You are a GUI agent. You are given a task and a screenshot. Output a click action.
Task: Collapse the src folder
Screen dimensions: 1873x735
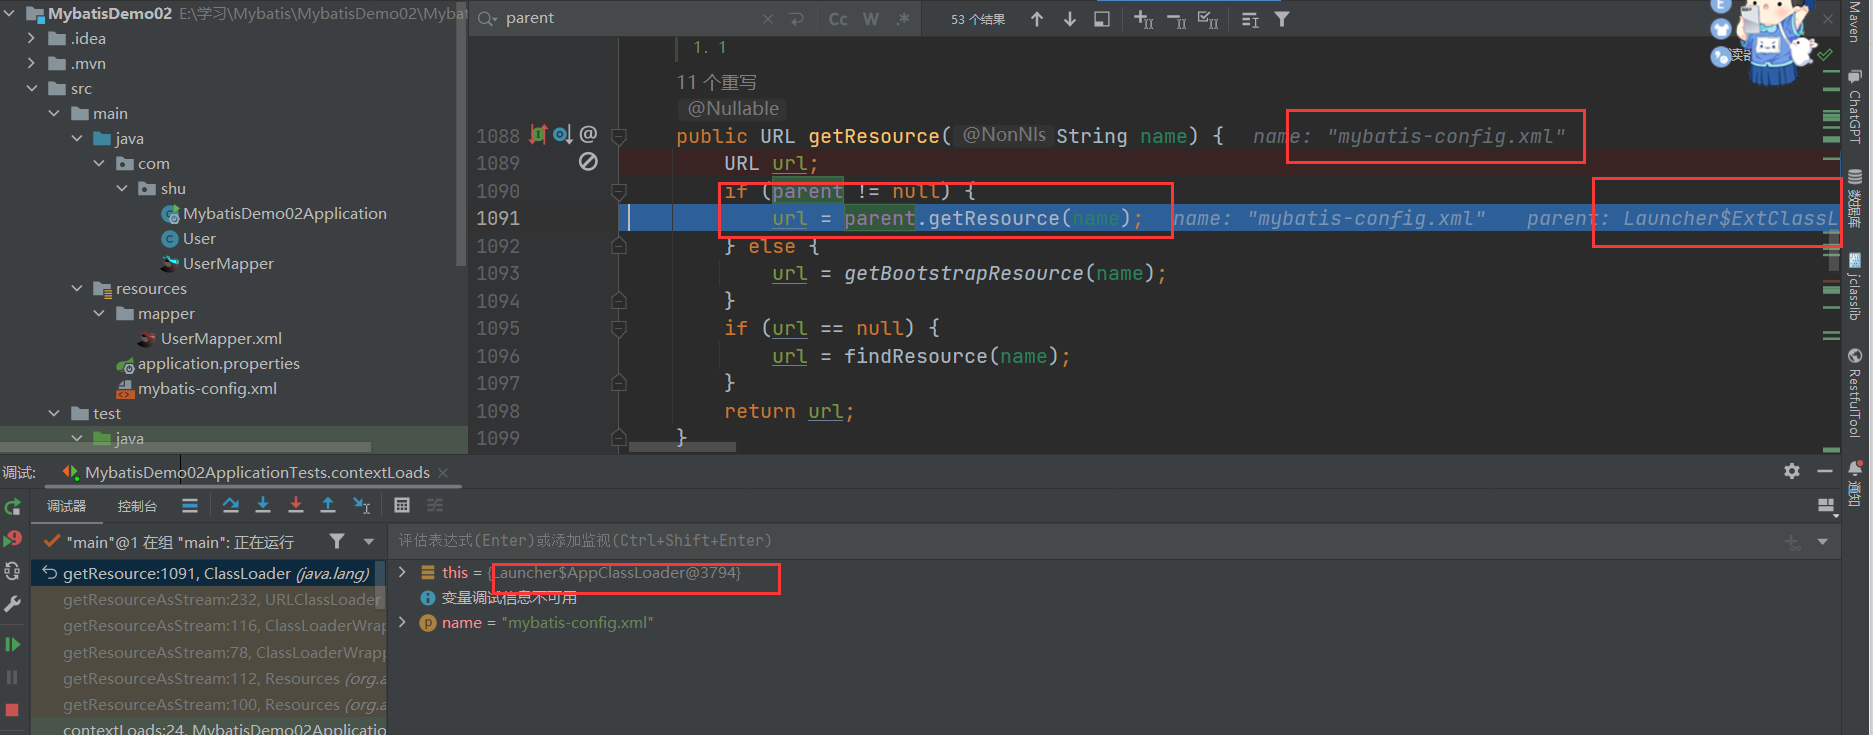[x=32, y=88]
